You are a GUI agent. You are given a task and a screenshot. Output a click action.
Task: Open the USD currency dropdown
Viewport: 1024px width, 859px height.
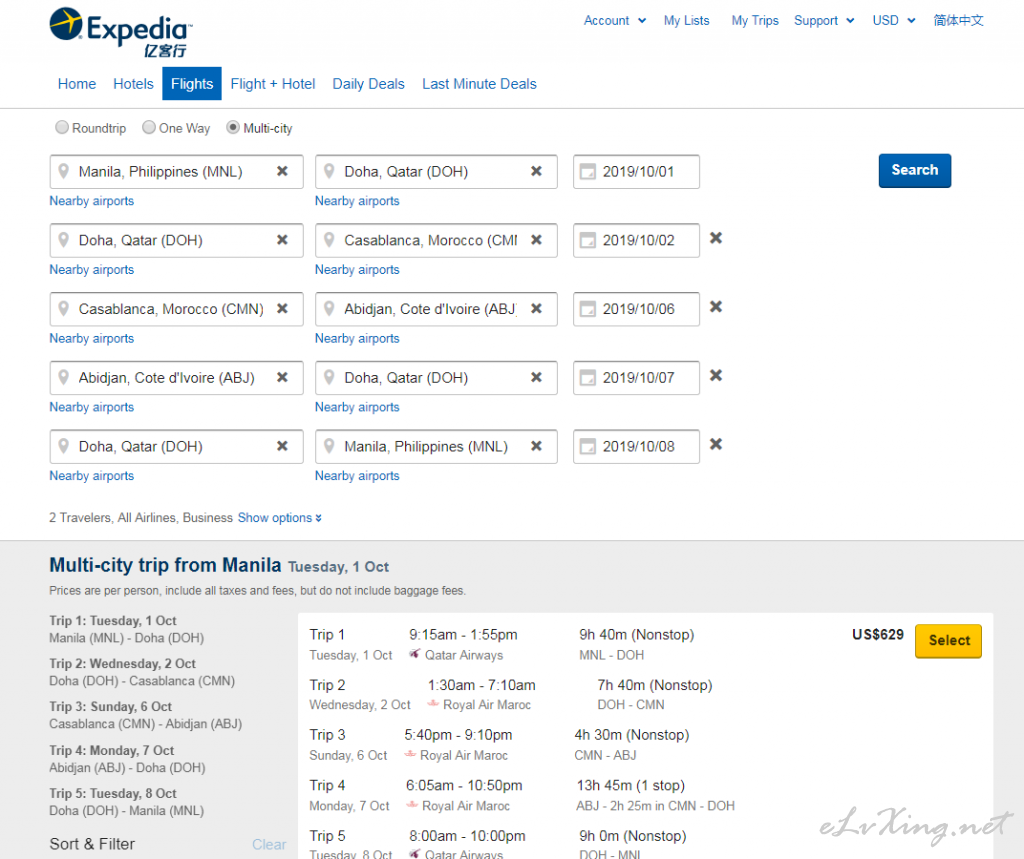click(x=893, y=20)
